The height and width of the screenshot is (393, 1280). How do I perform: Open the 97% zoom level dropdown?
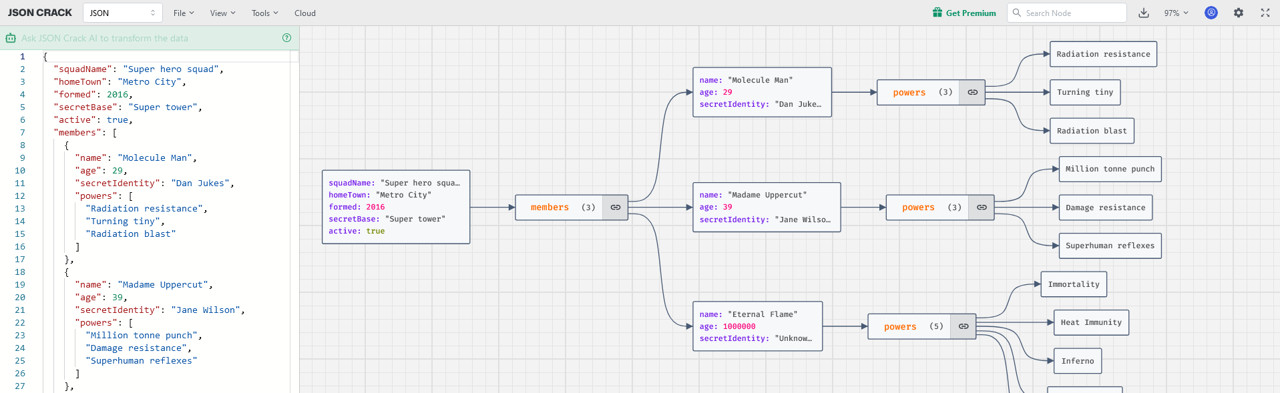[1176, 13]
